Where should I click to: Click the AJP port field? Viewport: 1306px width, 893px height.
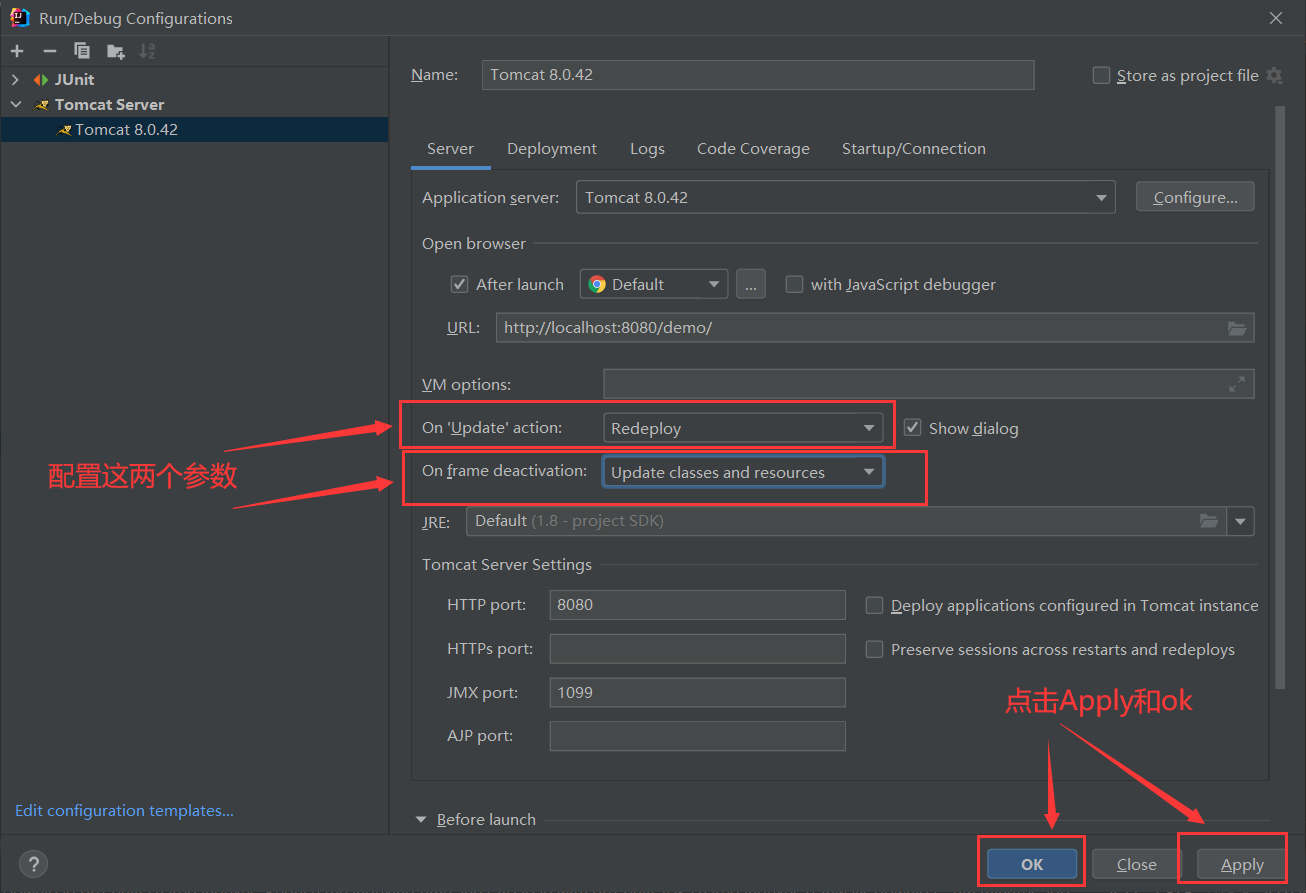tap(698, 736)
